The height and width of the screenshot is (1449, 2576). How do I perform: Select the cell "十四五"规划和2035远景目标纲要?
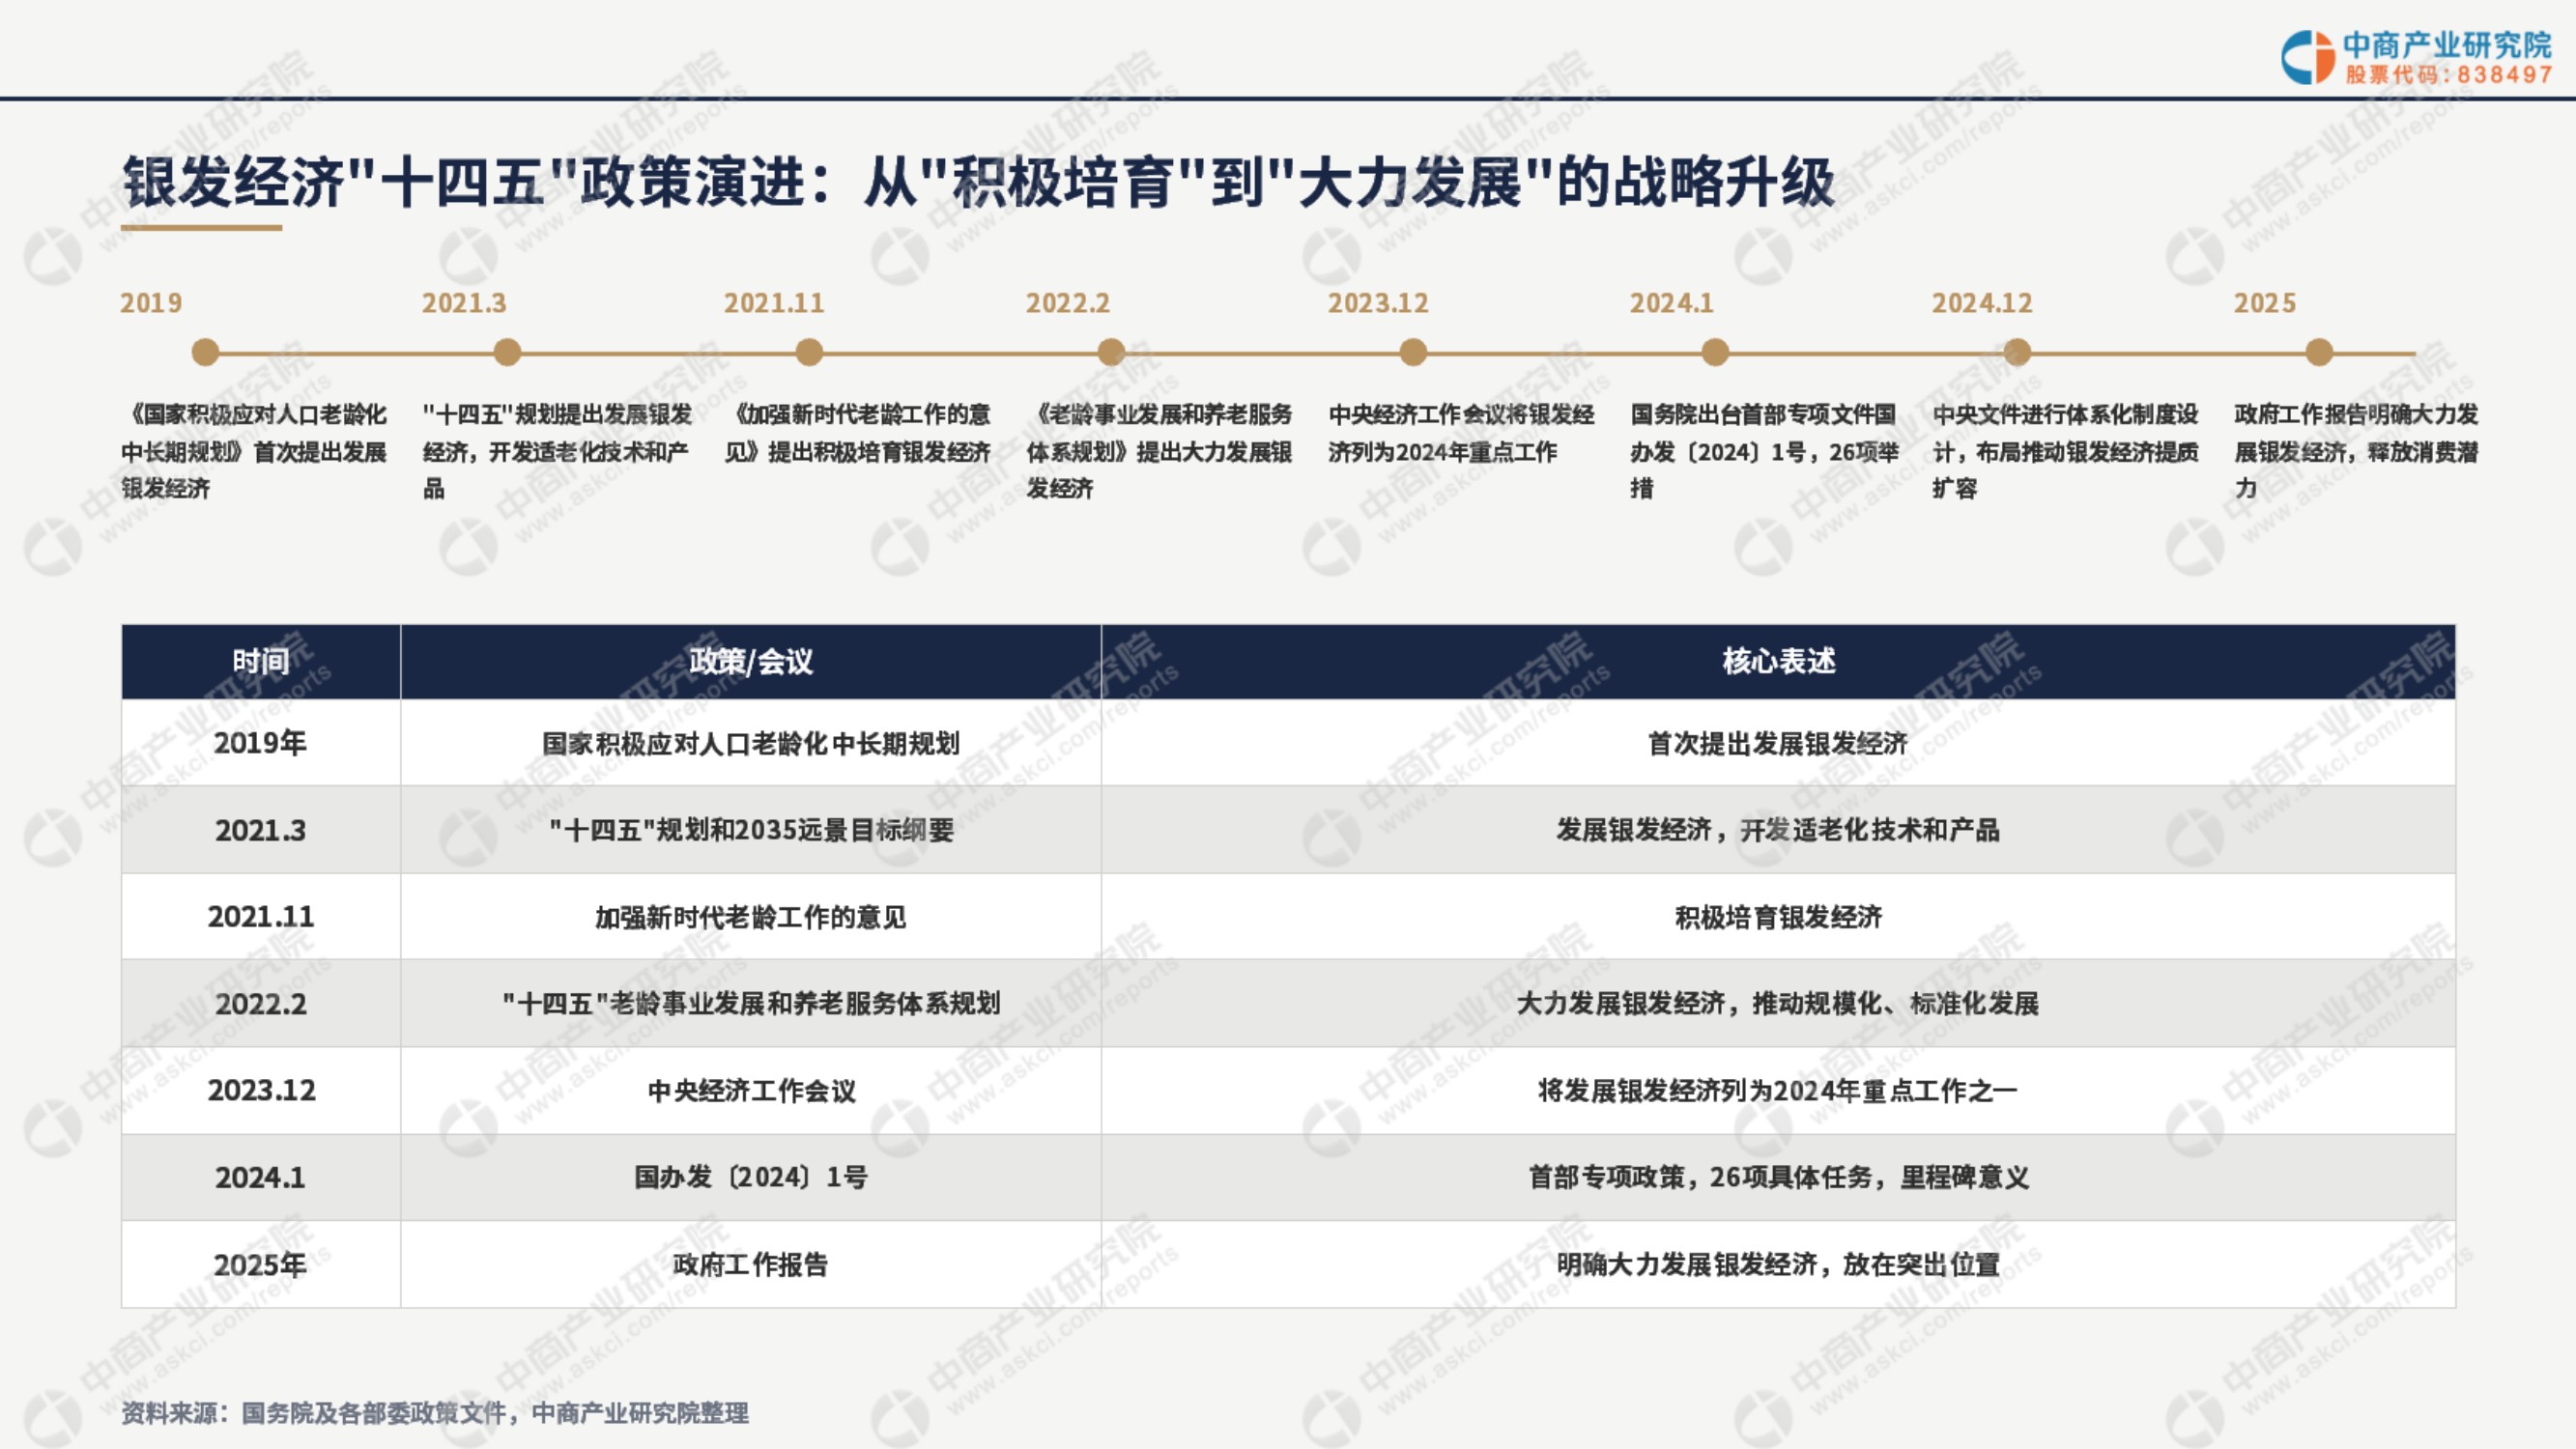pos(751,829)
